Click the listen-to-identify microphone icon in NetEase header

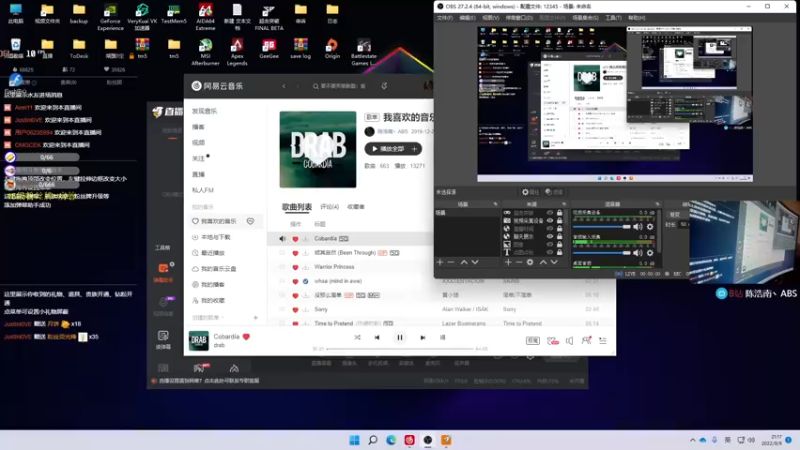click(384, 86)
